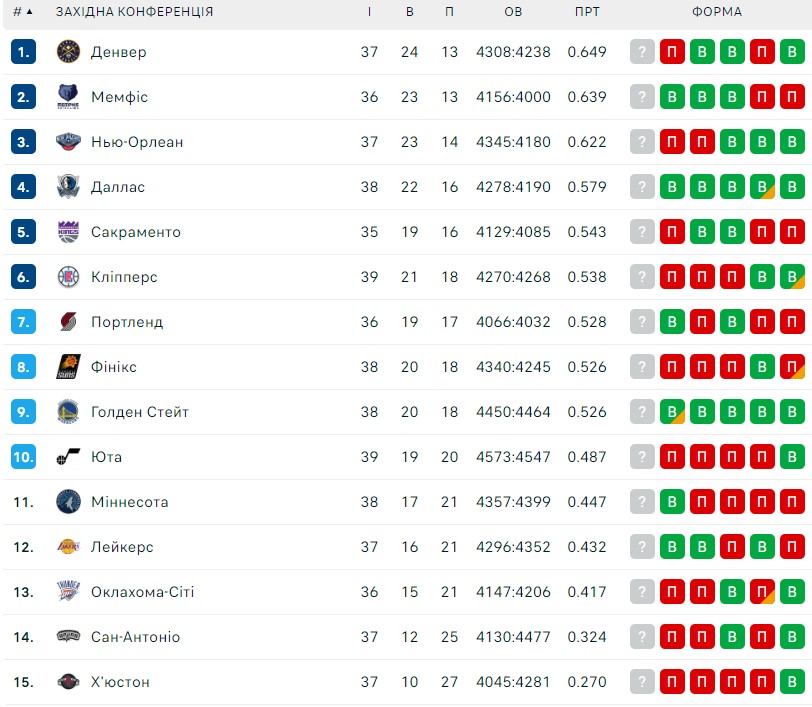
Task: Open the Оклахома-Сіті team link
Action: pos(142,592)
